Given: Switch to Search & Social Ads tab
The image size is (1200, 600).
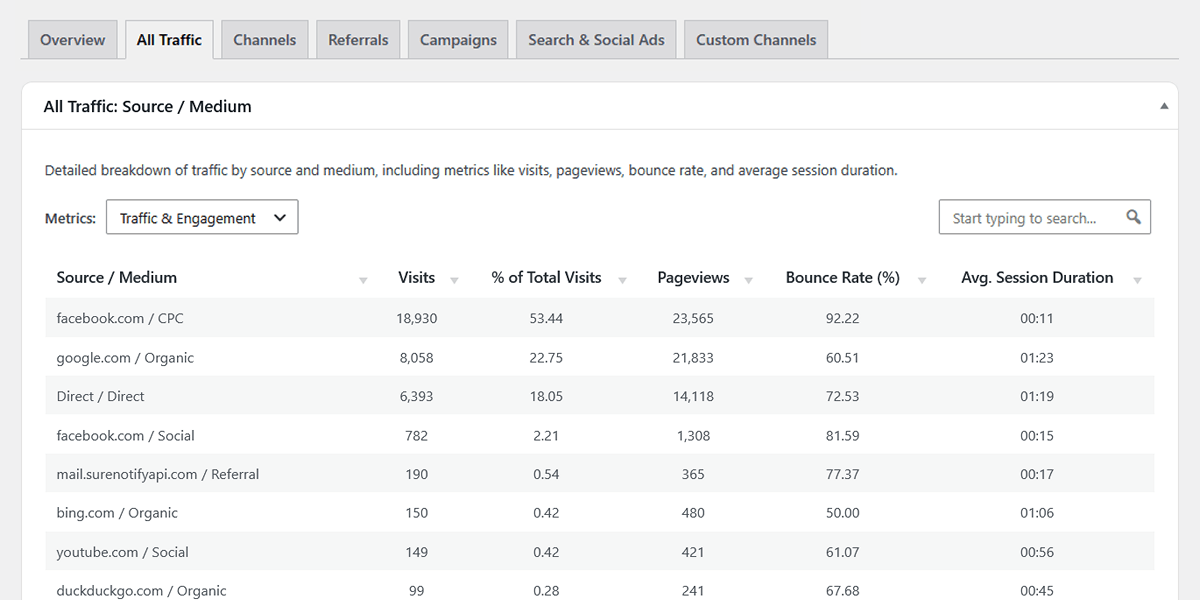Looking at the screenshot, I should (x=596, y=40).
